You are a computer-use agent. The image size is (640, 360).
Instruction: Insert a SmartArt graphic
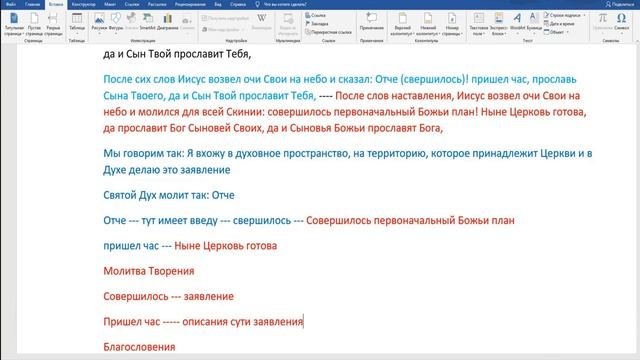pos(148,22)
